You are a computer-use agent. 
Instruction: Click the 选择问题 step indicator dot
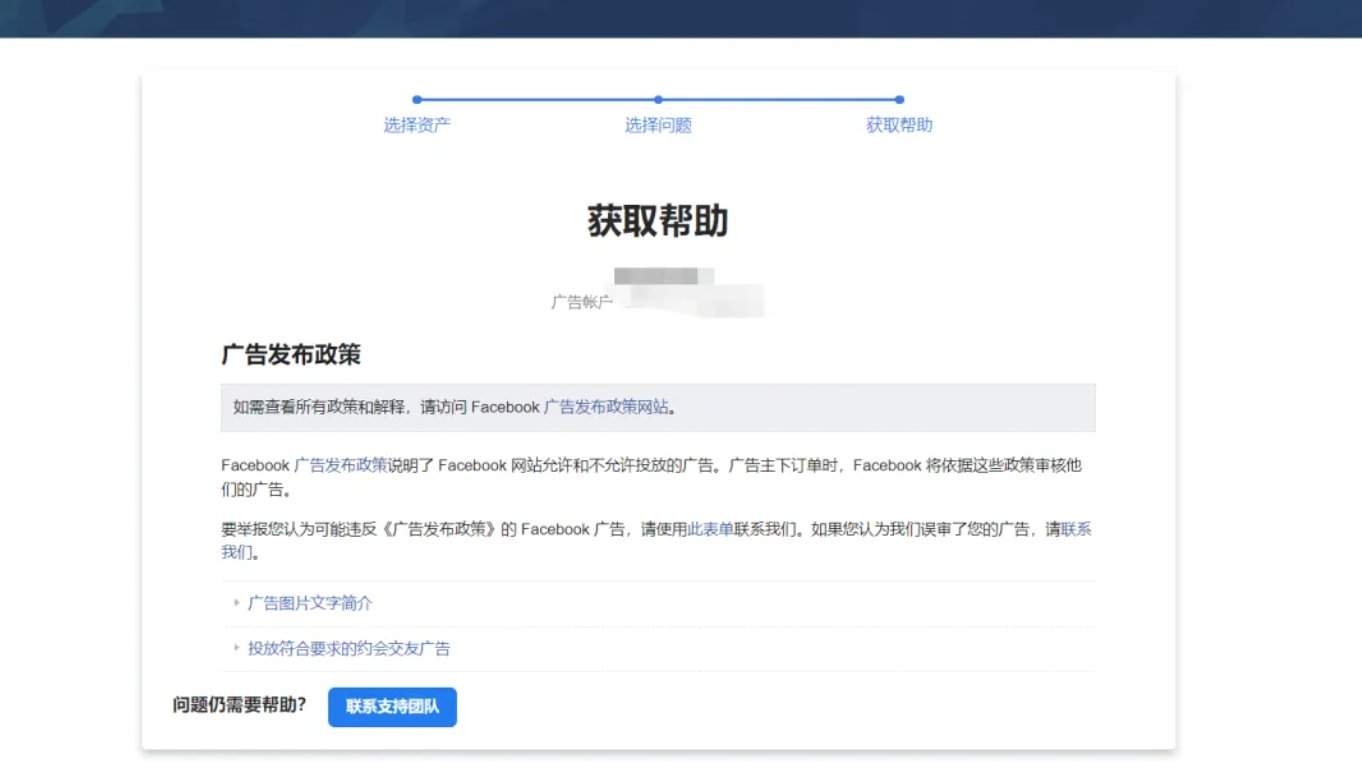(x=657, y=100)
